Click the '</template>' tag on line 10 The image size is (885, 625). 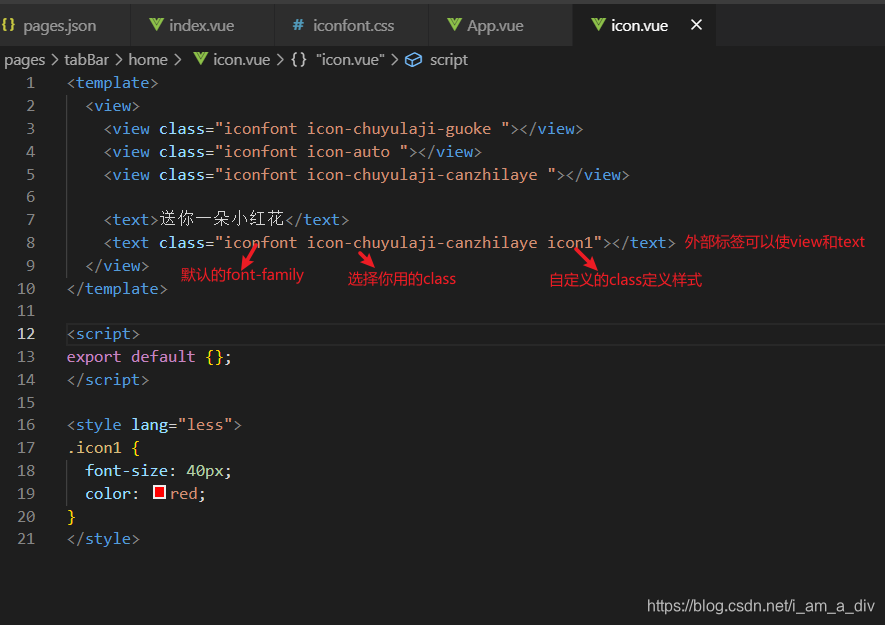pos(117,289)
